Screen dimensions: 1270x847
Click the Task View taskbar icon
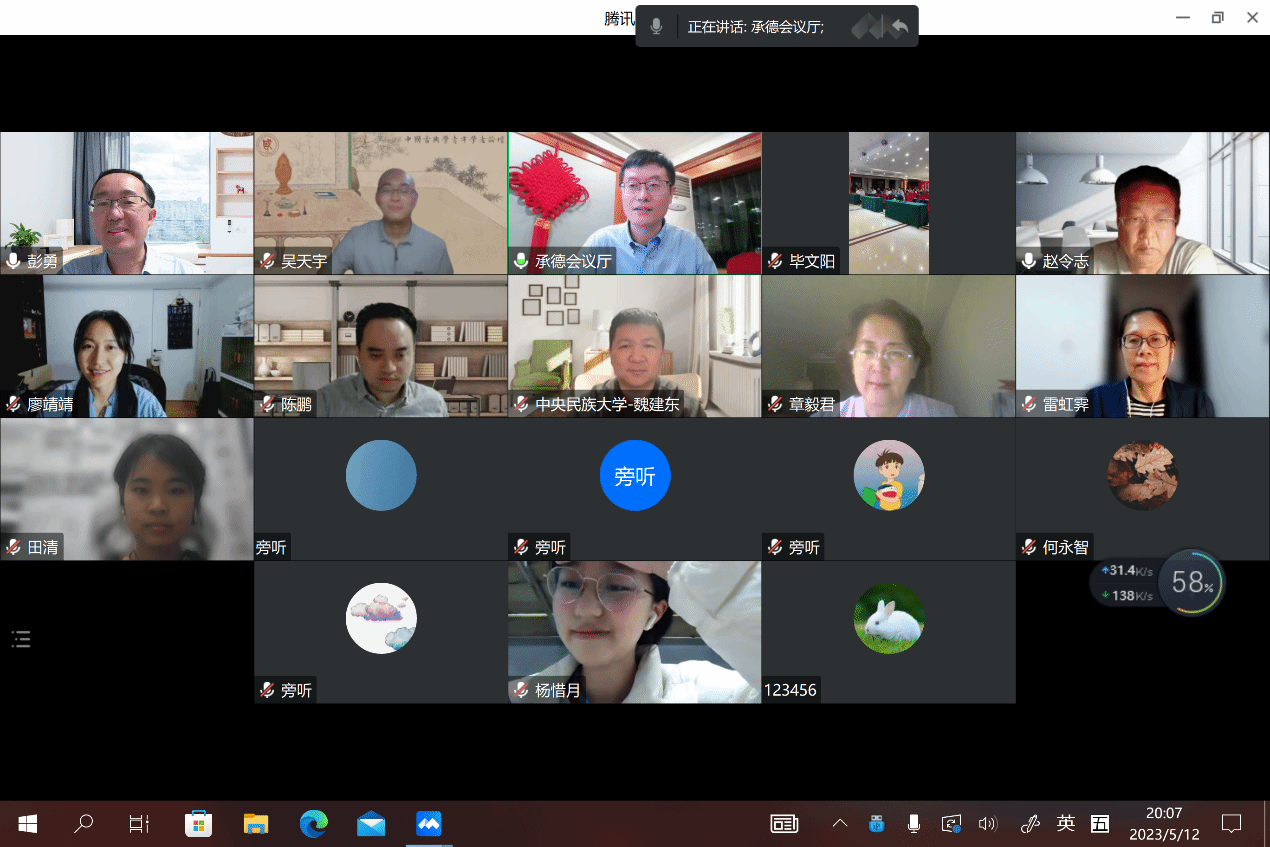pyautogui.click(x=139, y=824)
